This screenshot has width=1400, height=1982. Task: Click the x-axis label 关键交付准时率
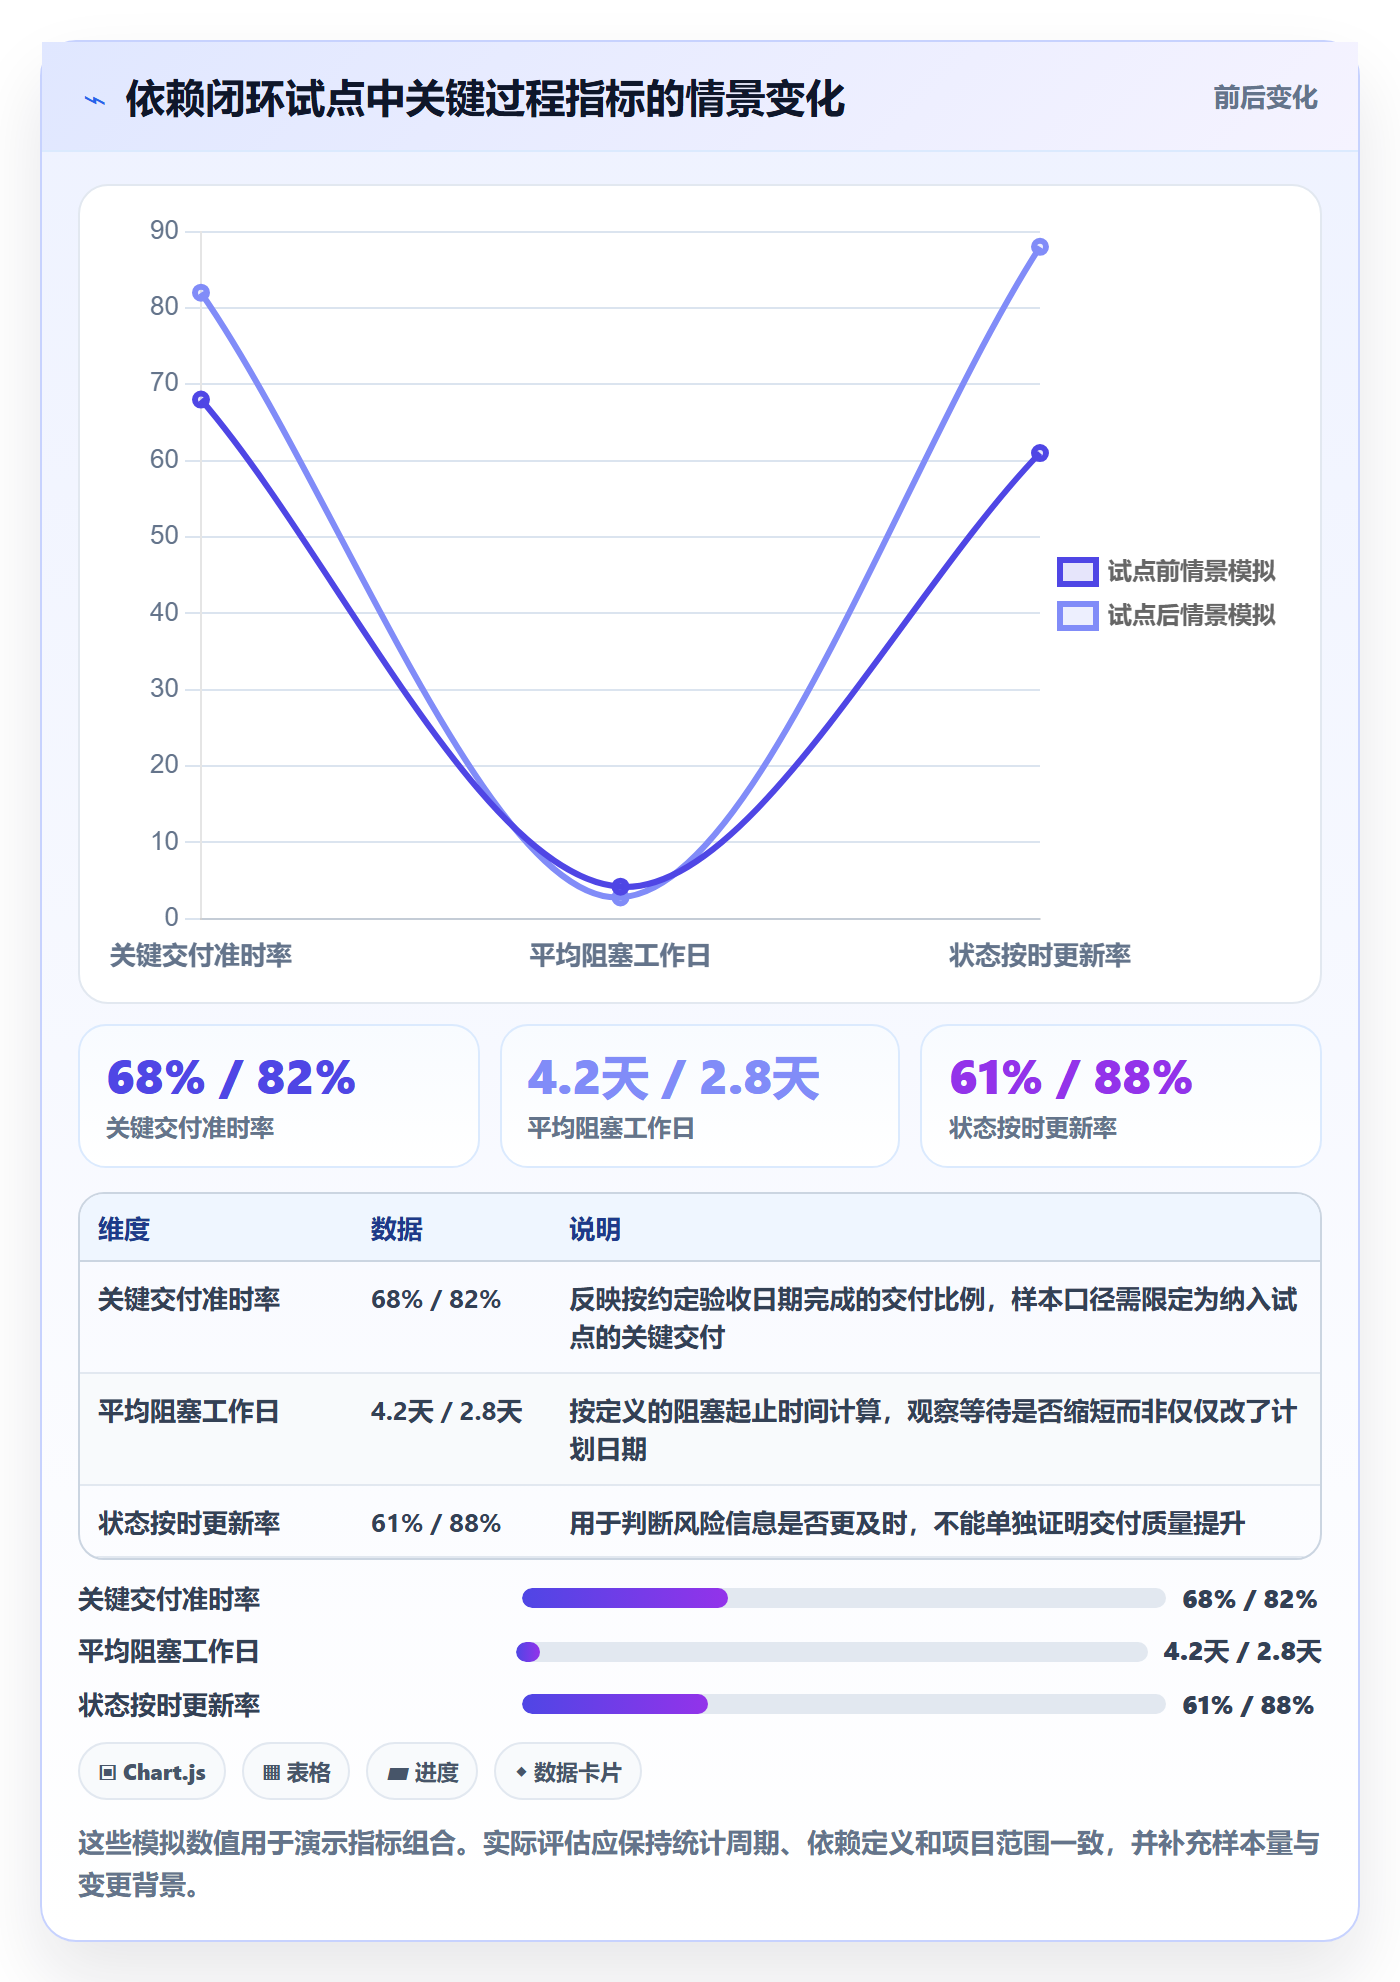(x=201, y=956)
